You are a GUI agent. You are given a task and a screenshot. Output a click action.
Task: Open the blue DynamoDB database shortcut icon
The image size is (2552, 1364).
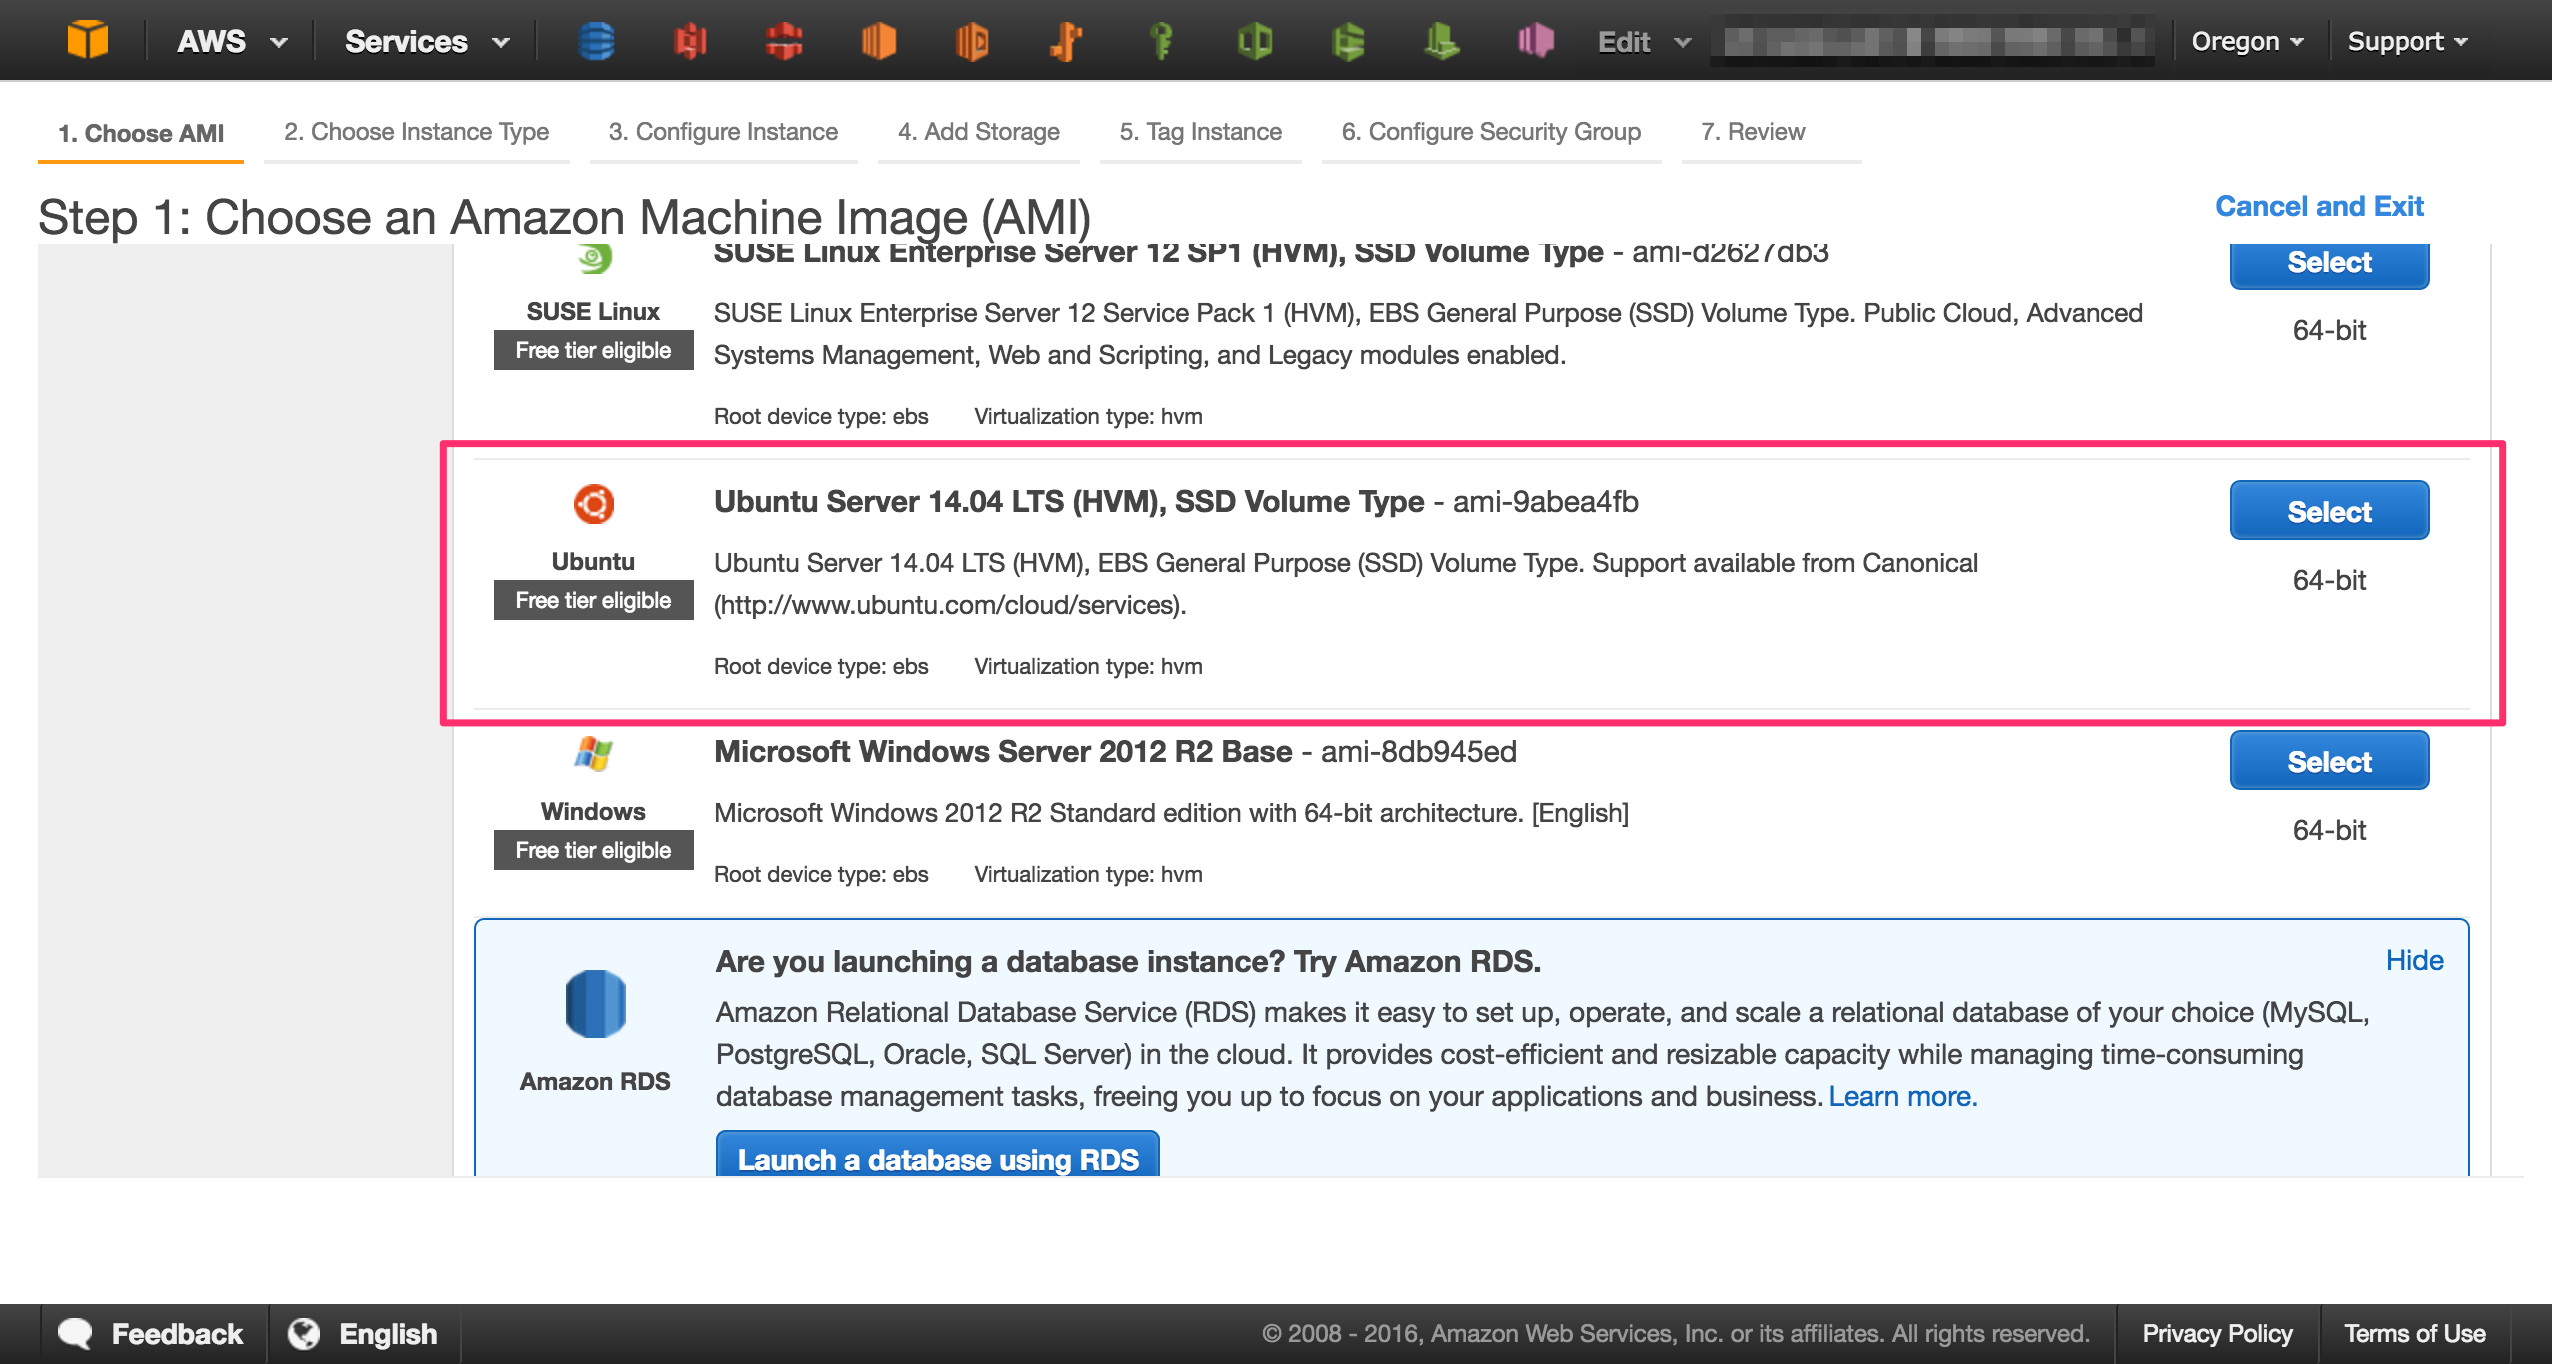[596, 41]
